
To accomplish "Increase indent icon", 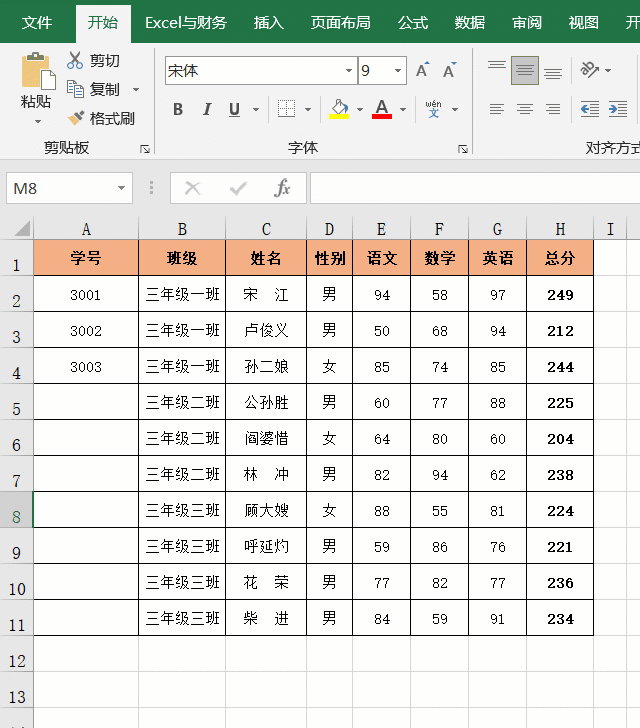I will tap(618, 109).
